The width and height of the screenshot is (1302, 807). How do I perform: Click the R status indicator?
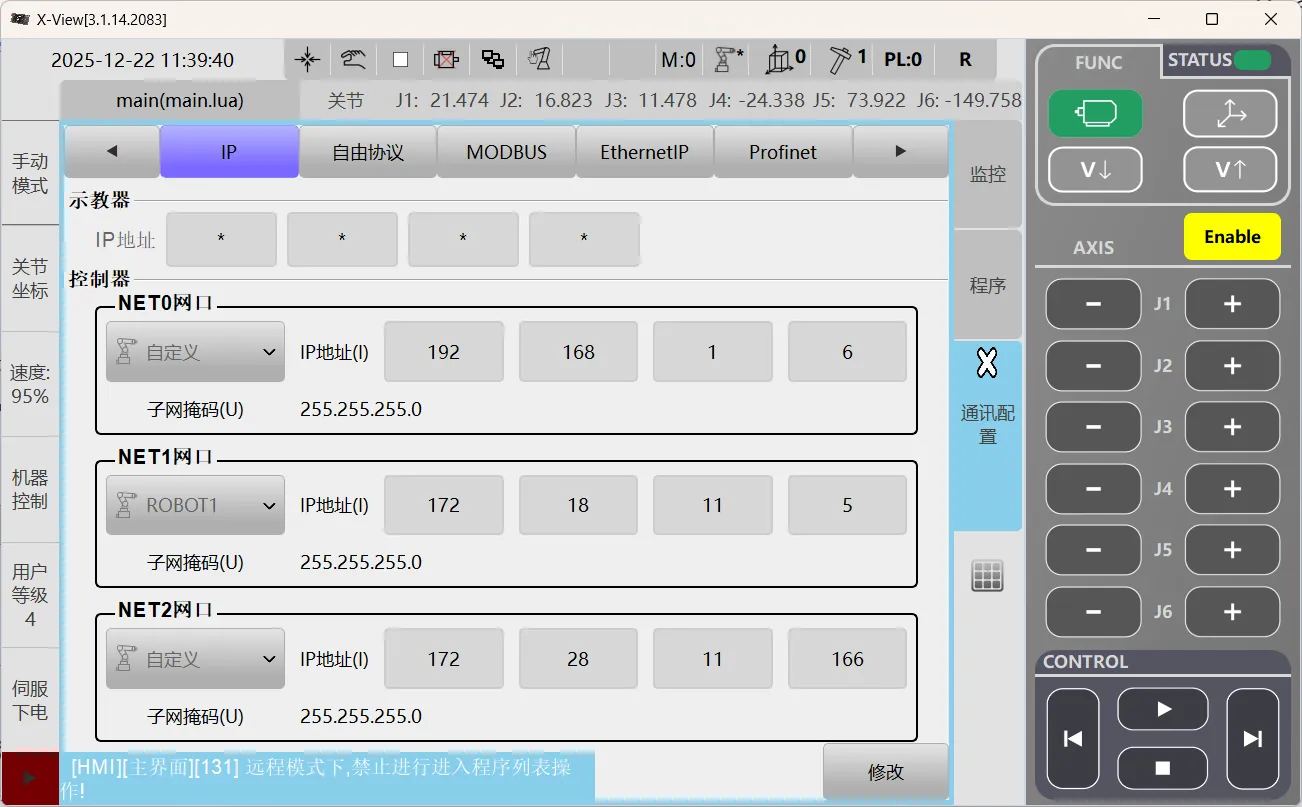(965, 60)
